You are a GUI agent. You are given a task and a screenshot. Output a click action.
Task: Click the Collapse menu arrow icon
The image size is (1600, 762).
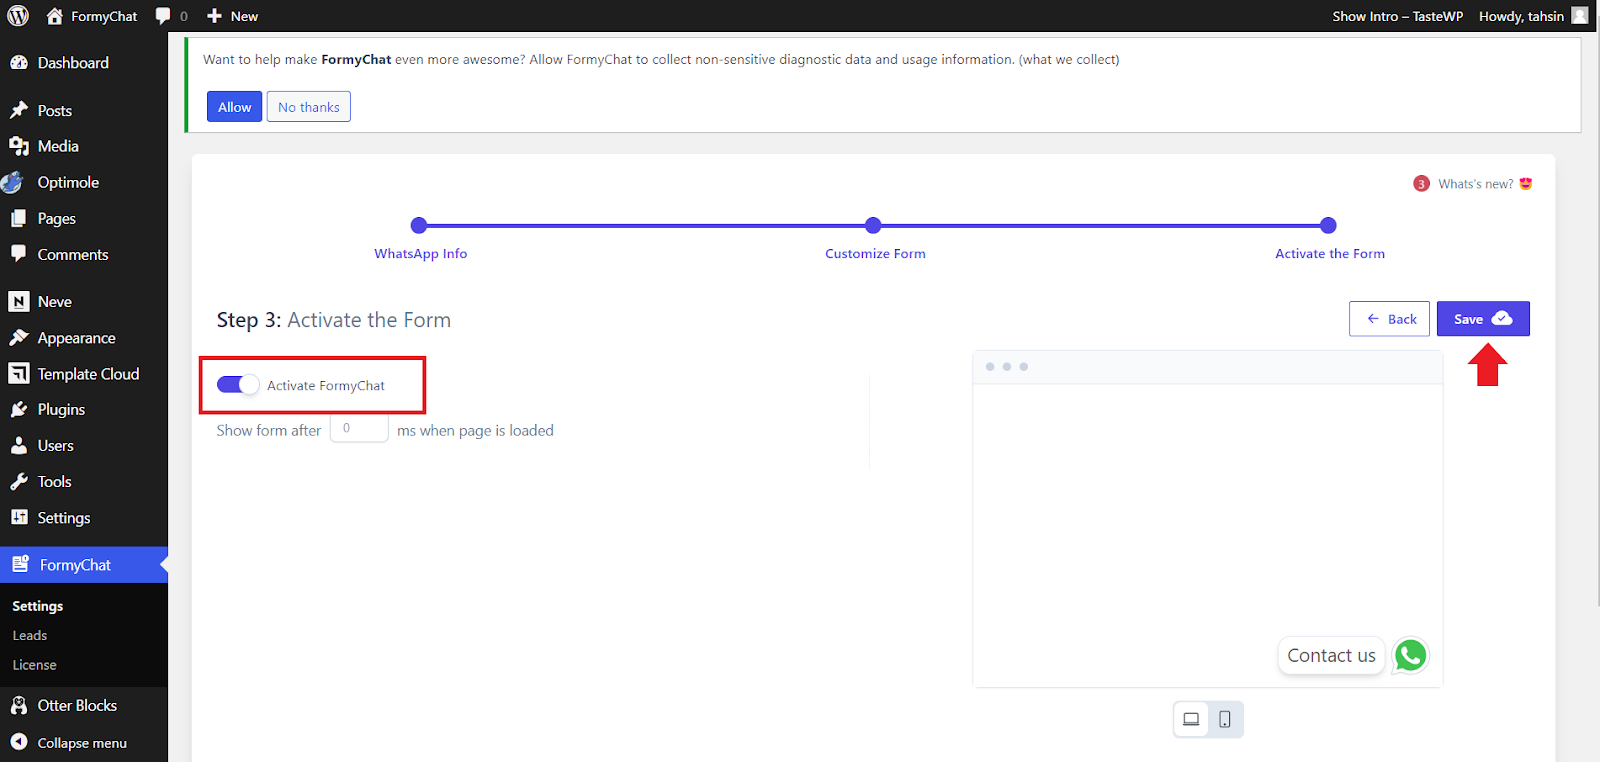[19, 742]
